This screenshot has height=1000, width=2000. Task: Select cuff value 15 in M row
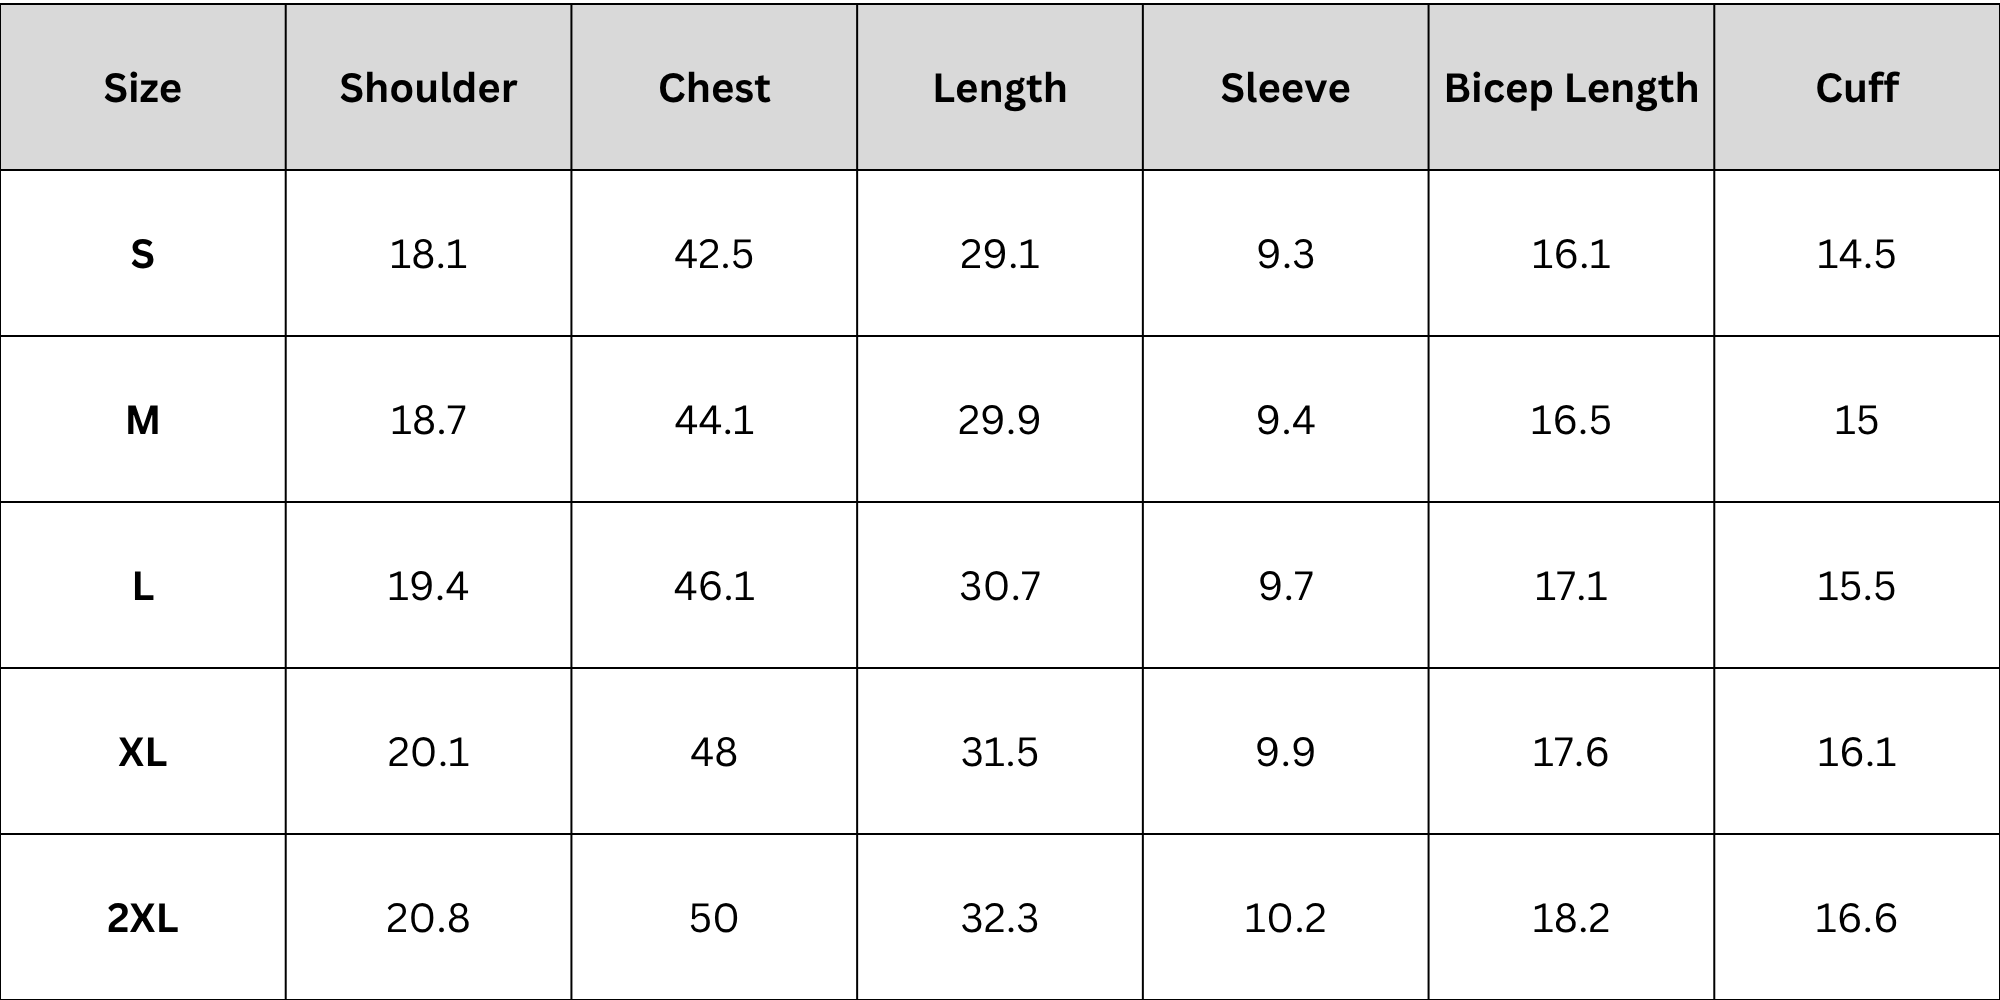[x=1856, y=420]
